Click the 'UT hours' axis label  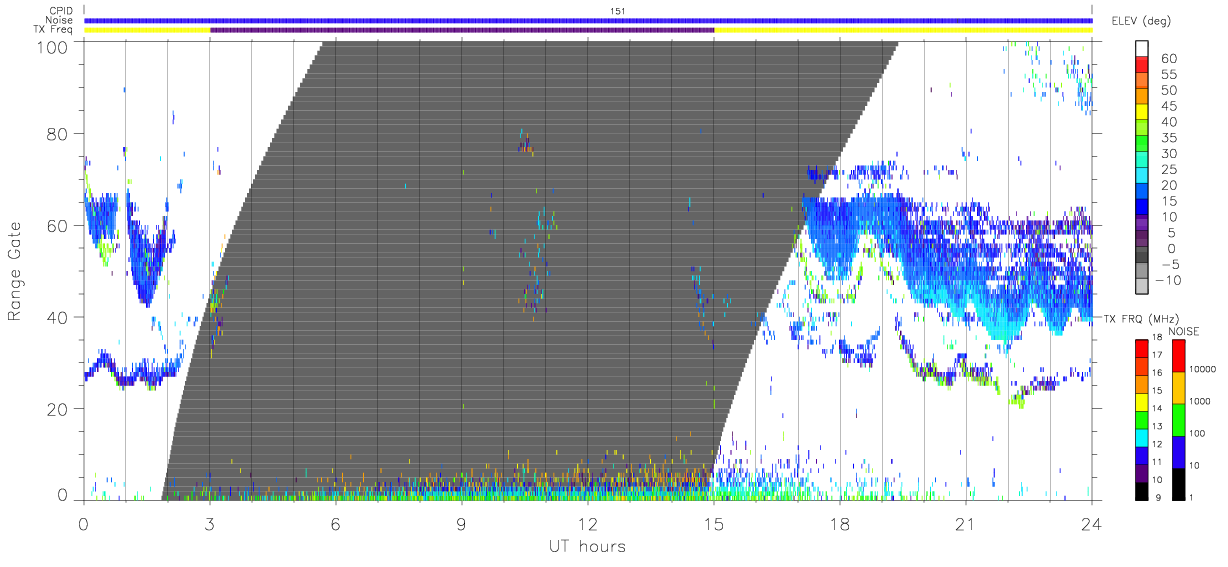click(587, 546)
